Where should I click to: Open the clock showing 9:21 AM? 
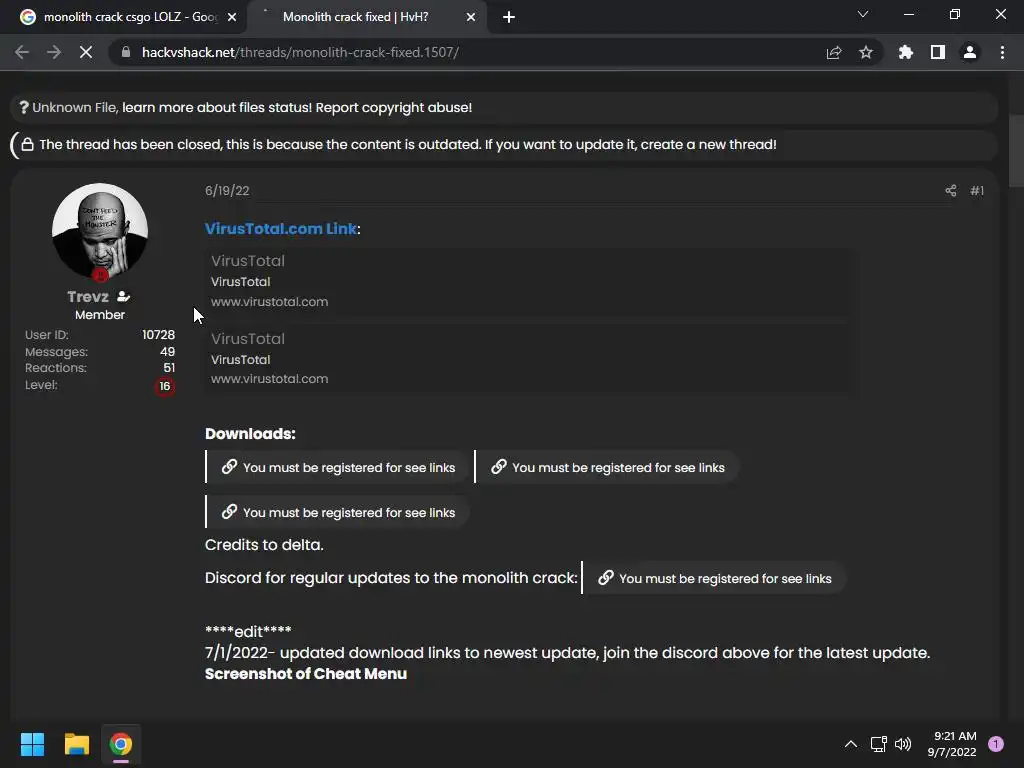[x=952, y=744]
